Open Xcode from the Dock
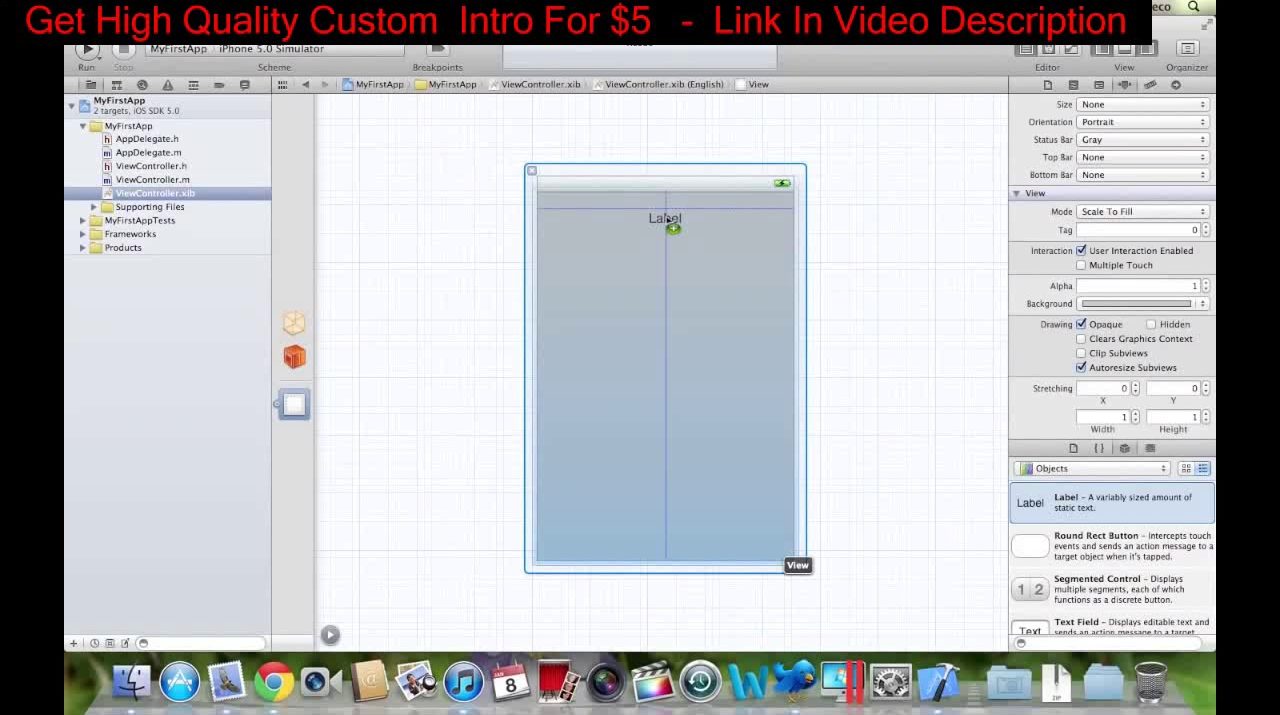The width and height of the screenshot is (1280, 715). tap(942, 683)
